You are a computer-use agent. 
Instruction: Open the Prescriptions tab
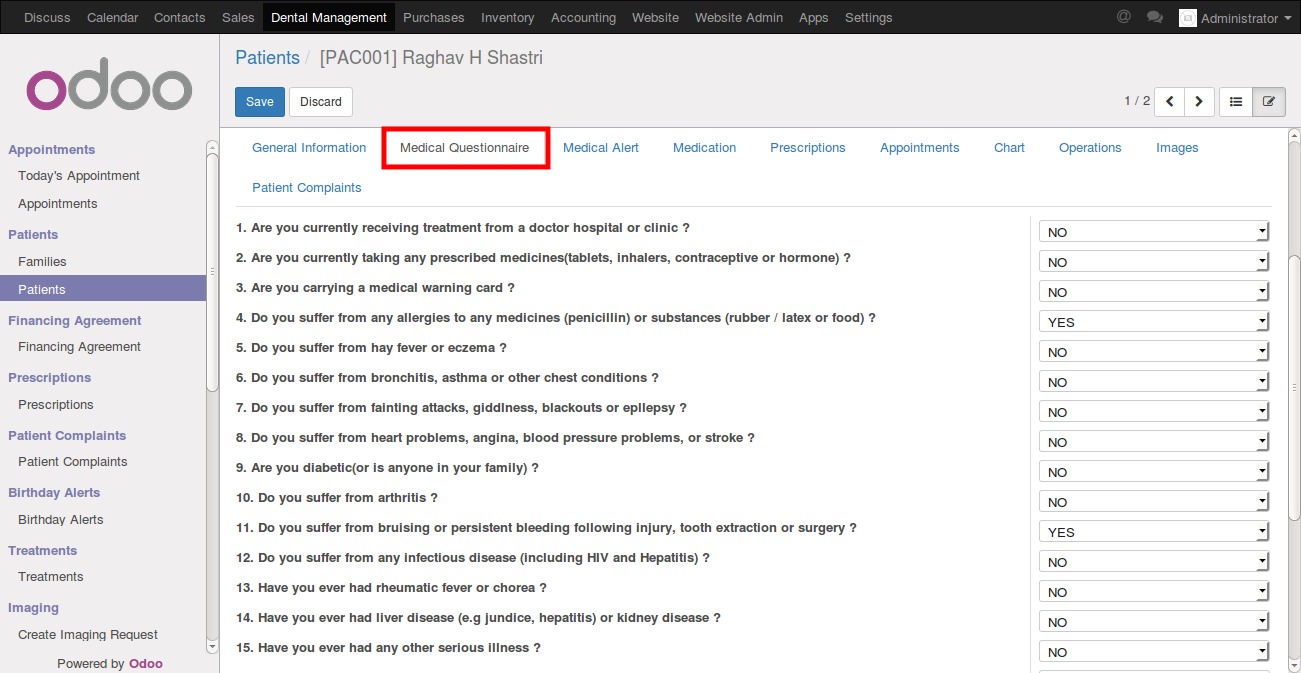tap(807, 148)
